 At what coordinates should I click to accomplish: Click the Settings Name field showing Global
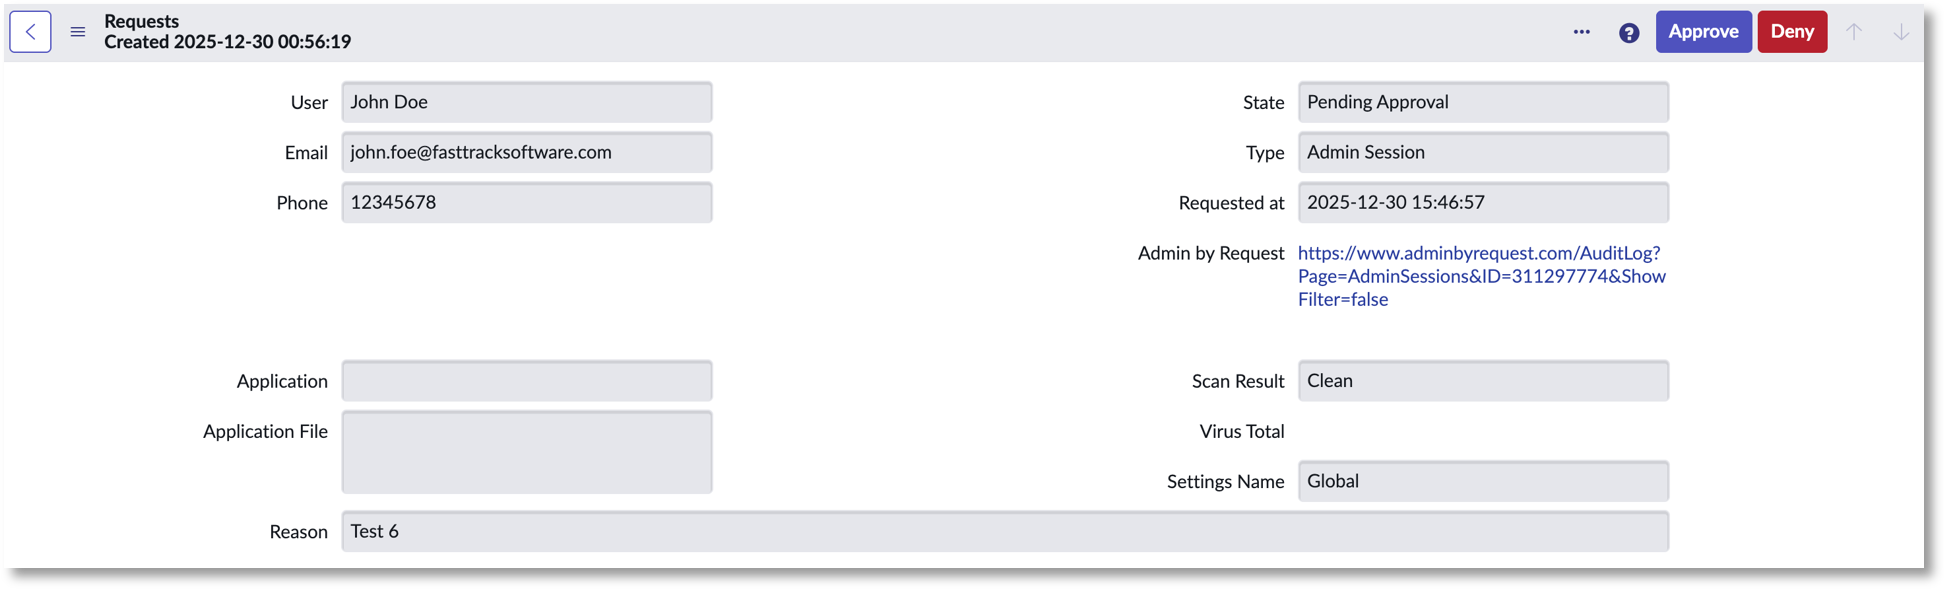[1483, 481]
